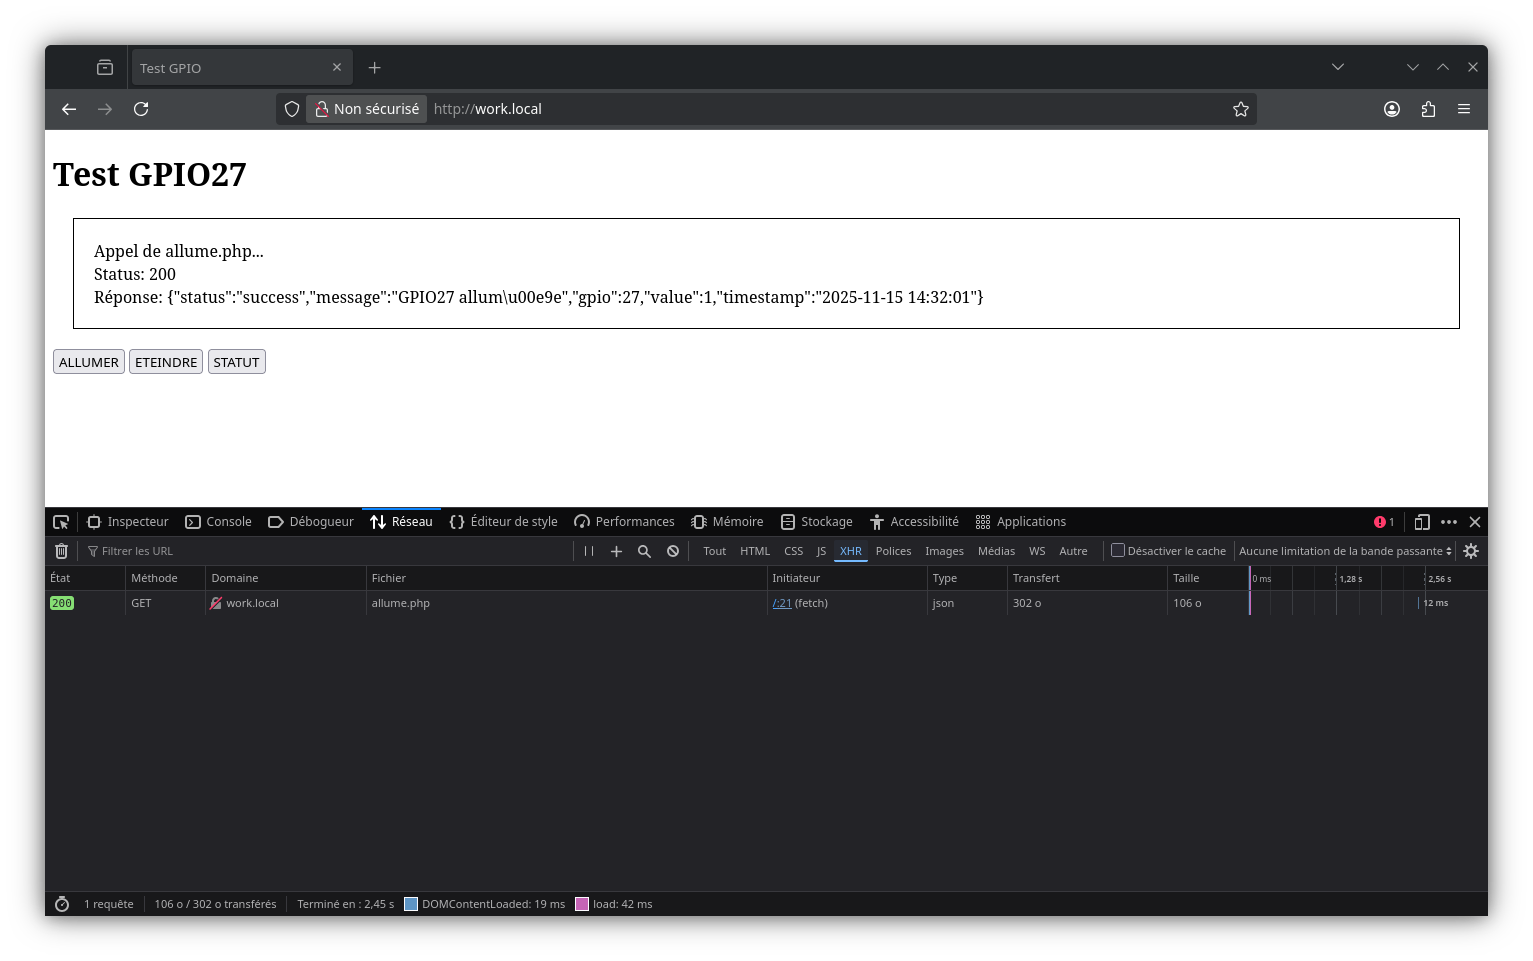Toggle the JS request filter
This screenshot has width=1533, height=961.
(x=821, y=551)
